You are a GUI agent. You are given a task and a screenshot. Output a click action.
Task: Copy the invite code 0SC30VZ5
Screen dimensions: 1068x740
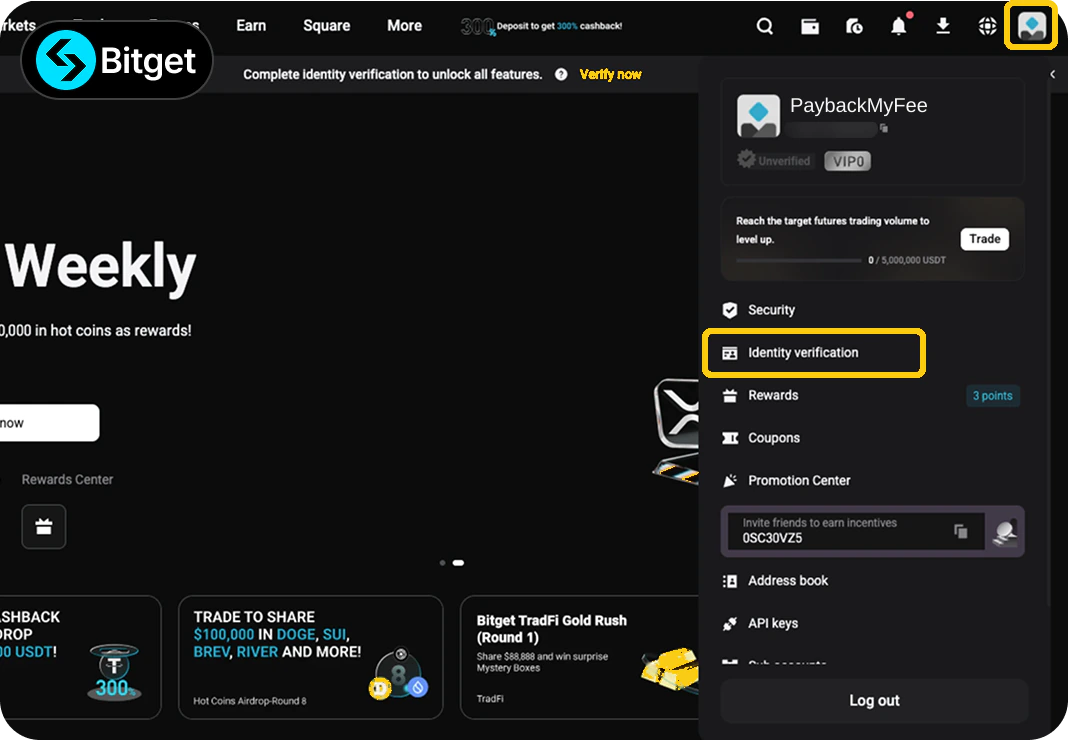click(x=960, y=531)
